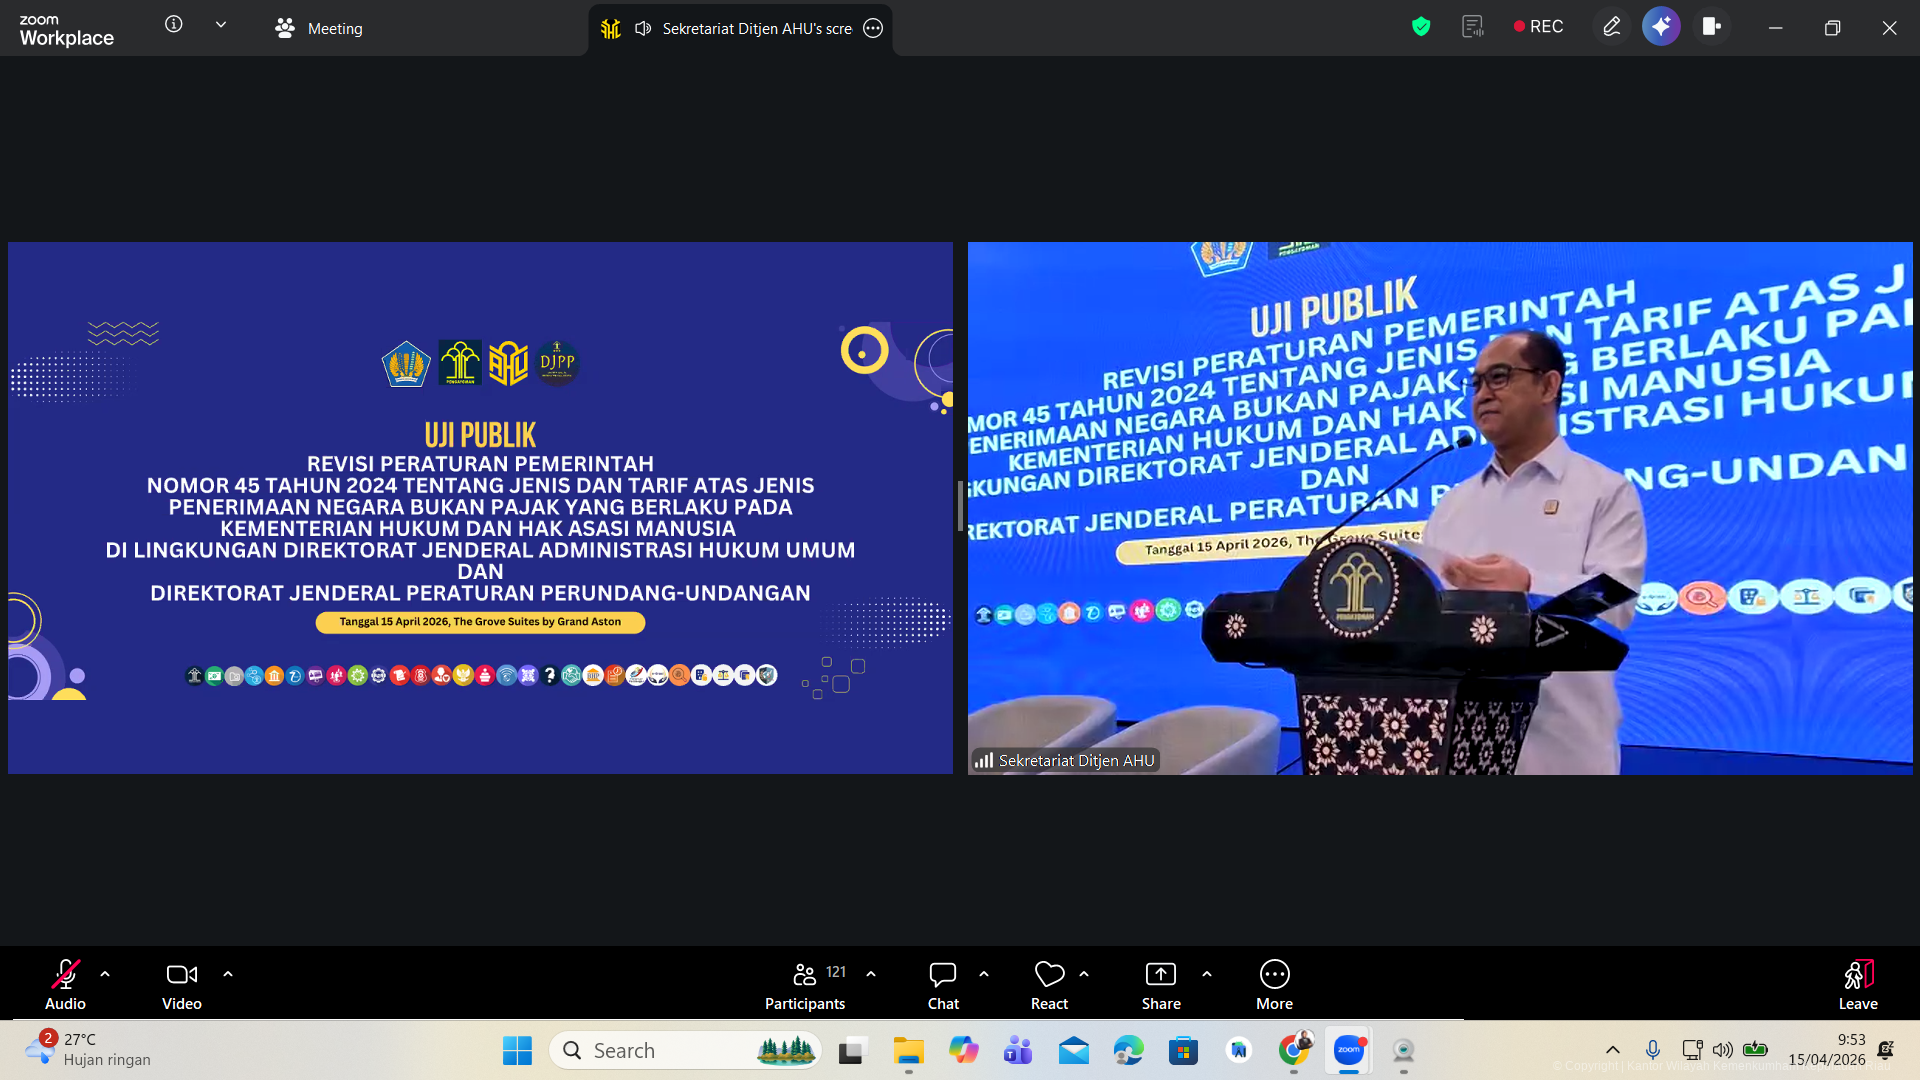Change layout with the View icon
1920x1080 pixels.
(x=1712, y=27)
